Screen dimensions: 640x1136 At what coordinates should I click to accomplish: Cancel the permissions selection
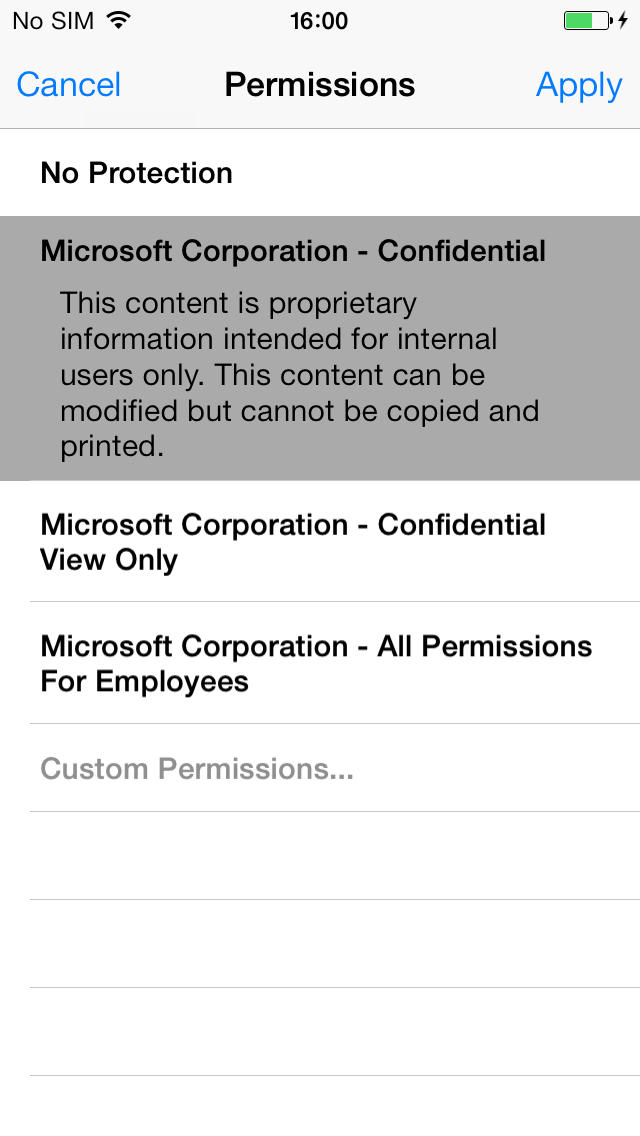tap(69, 85)
